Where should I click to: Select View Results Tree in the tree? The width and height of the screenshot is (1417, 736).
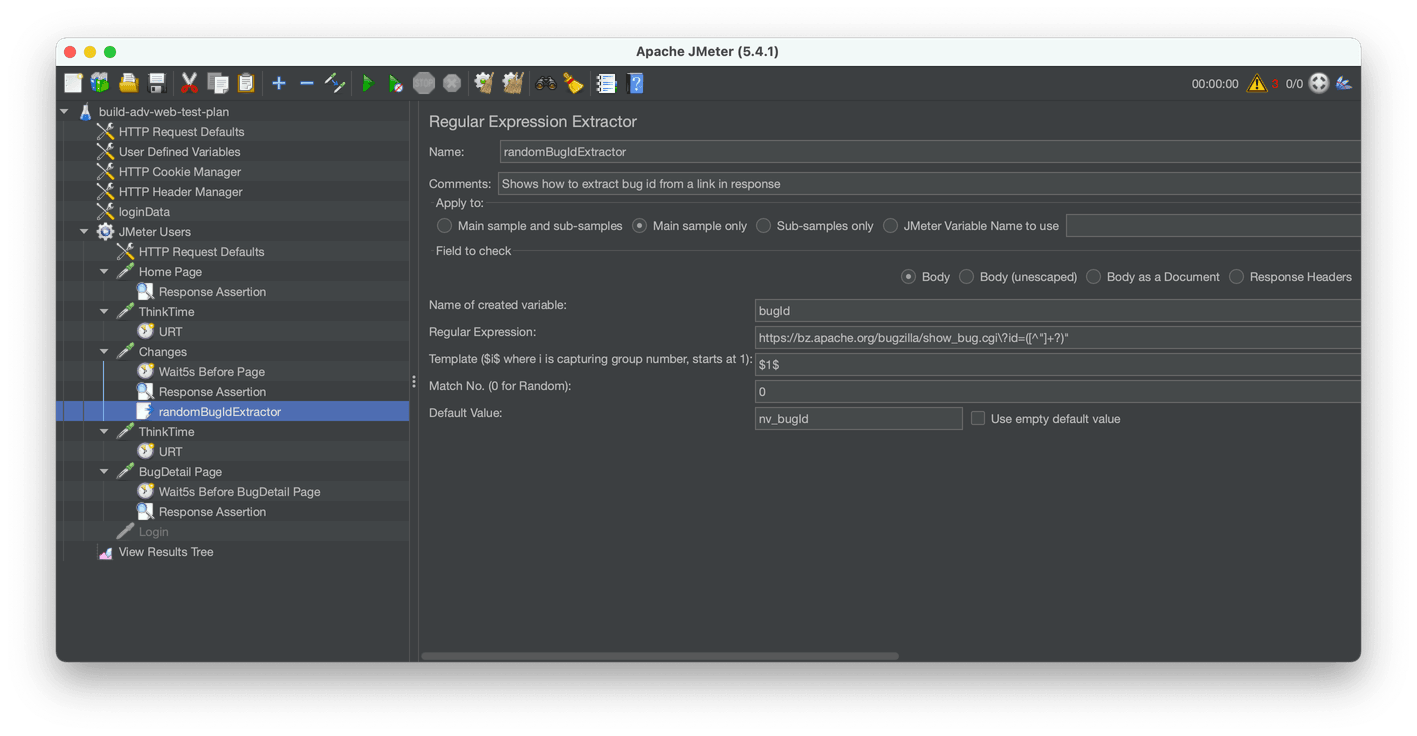[166, 551]
